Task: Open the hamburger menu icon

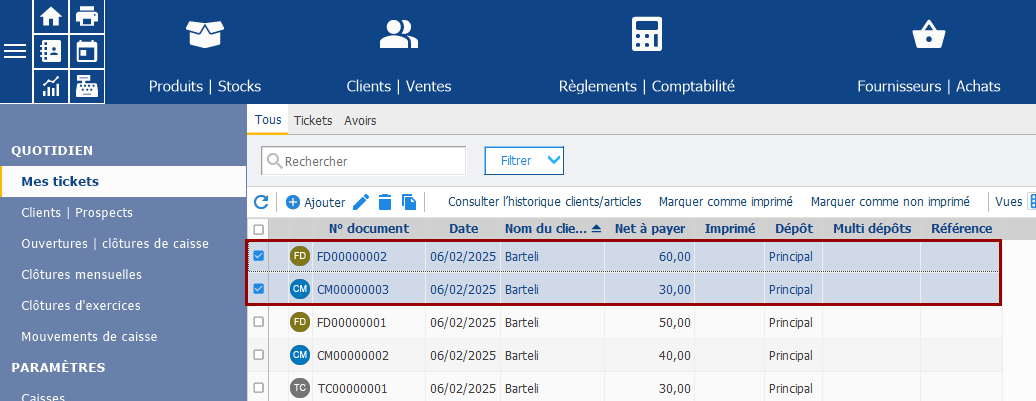Action: pyautogui.click(x=15, y=51)
